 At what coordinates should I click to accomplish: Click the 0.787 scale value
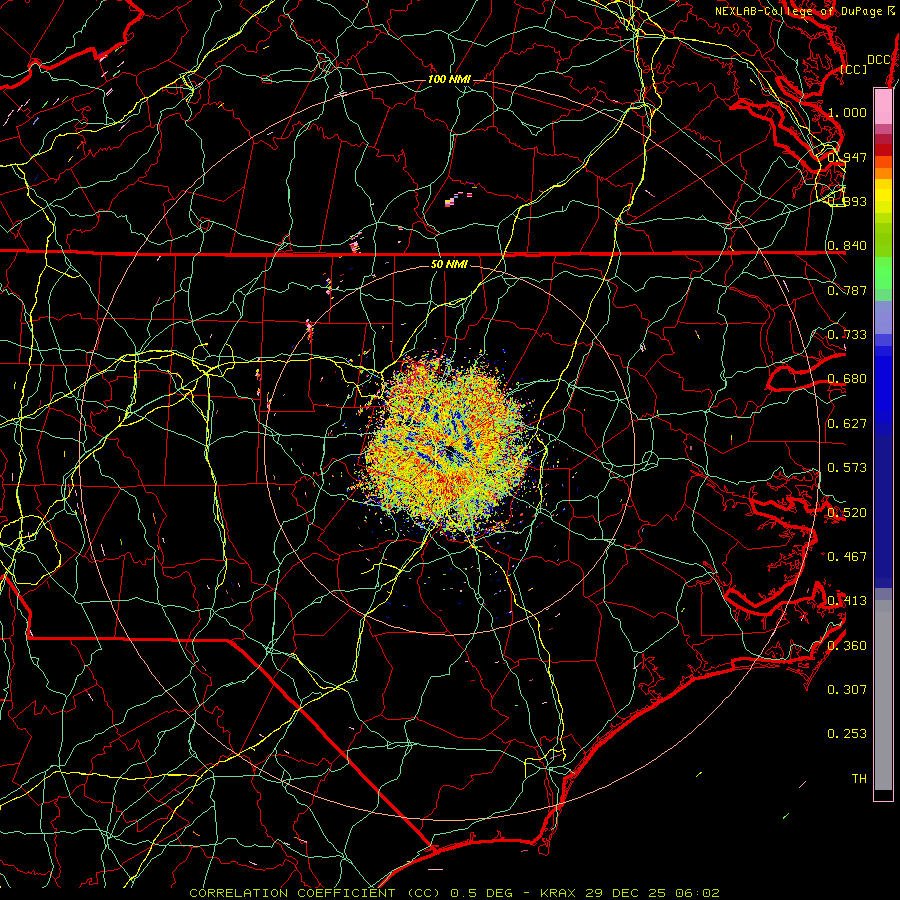847,290
